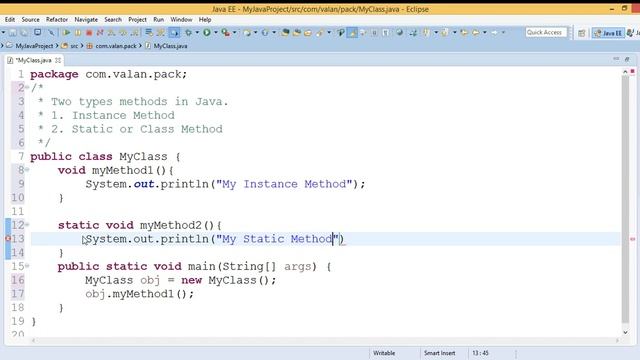Select the MyClass.java editor tab
640x360 pixels.
pos(33,60)
